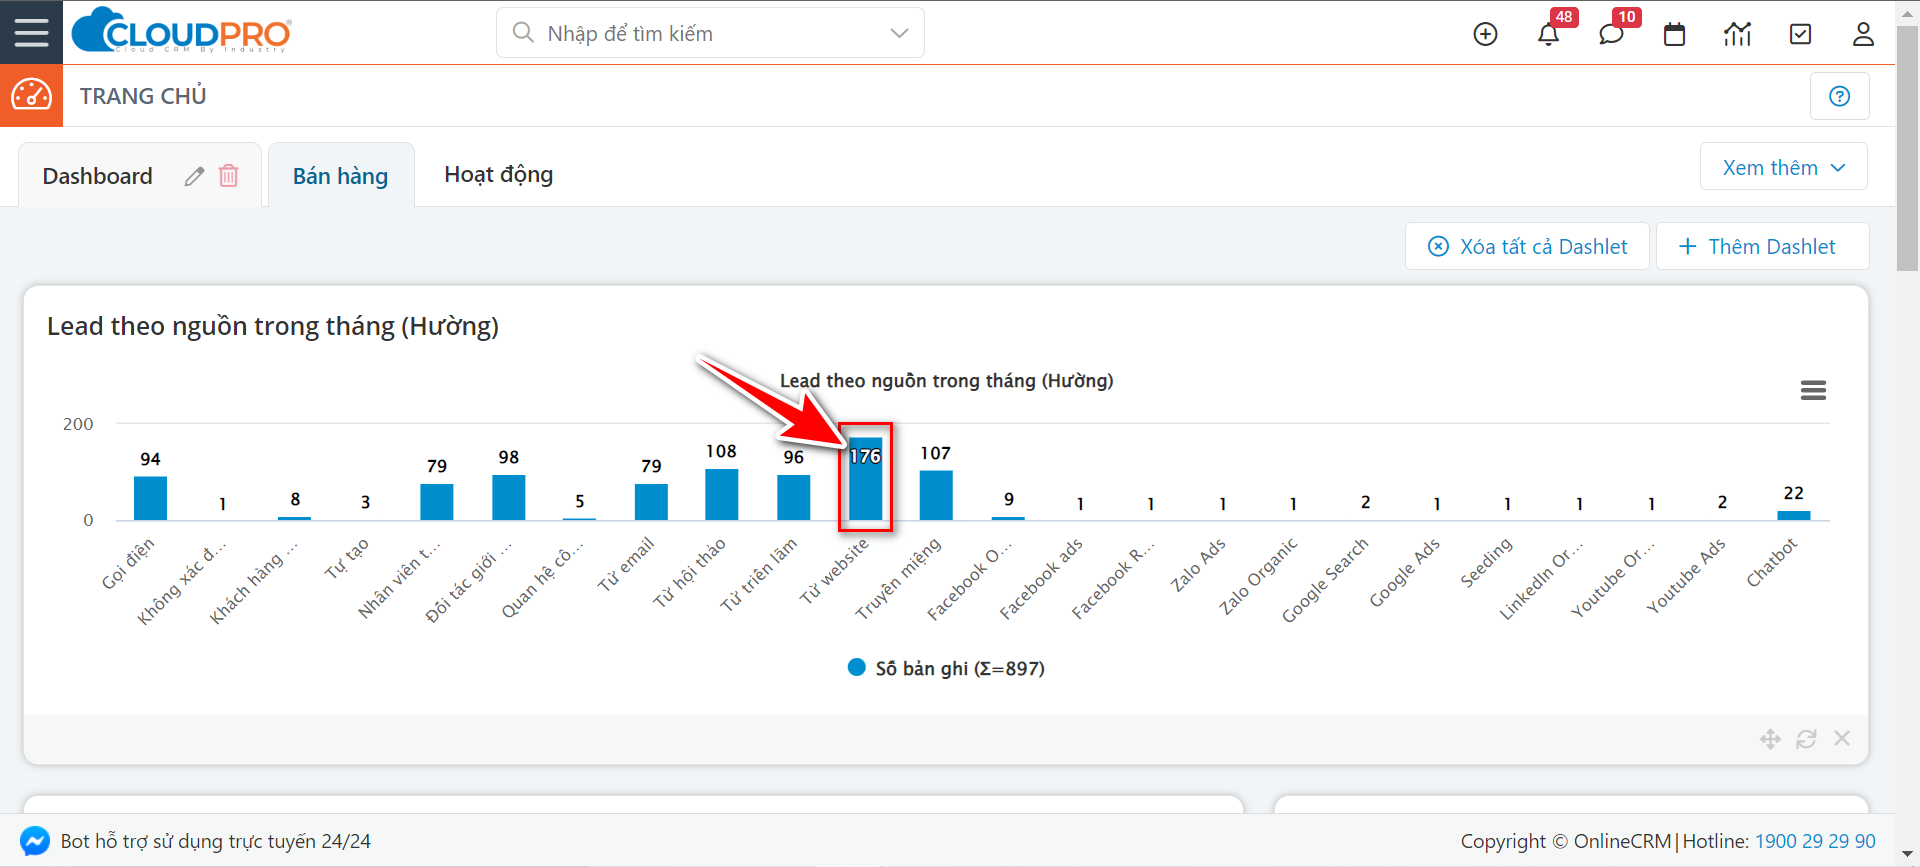This screenshot has height=867, width=1920.
Task: Click the Seeding axis label
Action: click(x=1486, y=562)
